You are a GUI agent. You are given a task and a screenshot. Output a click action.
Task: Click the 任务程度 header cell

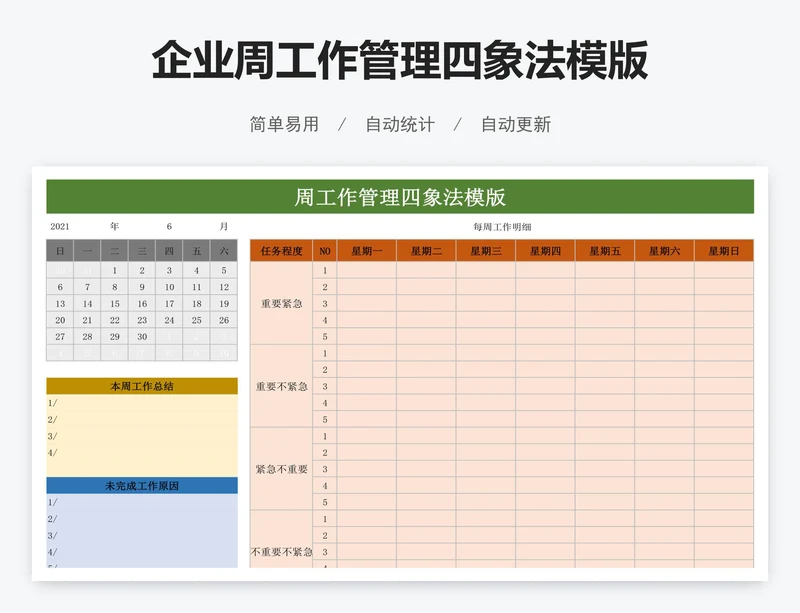(281, 251)
